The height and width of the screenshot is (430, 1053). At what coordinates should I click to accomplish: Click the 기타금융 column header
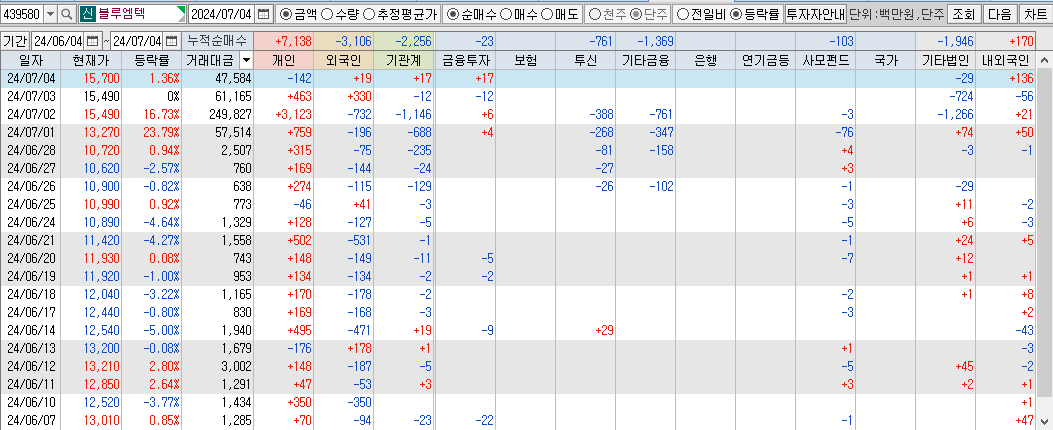click(645, 60)
